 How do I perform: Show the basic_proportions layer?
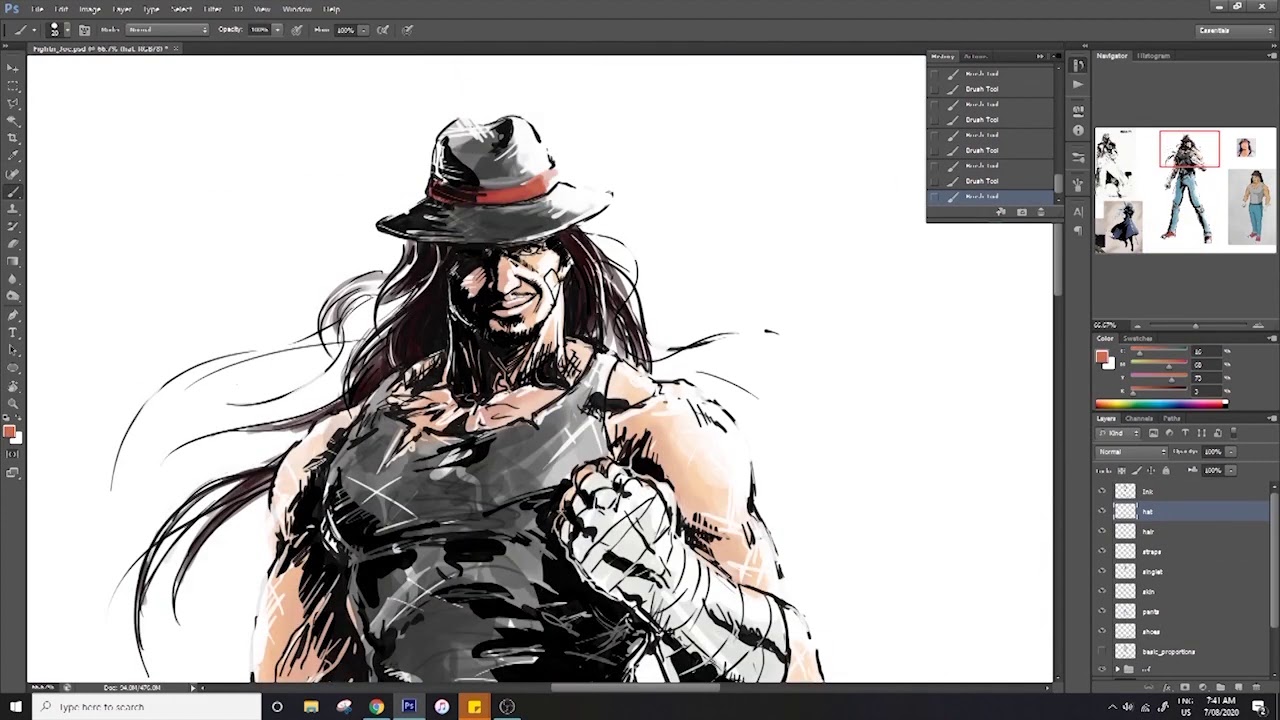tap(1102, 651)
